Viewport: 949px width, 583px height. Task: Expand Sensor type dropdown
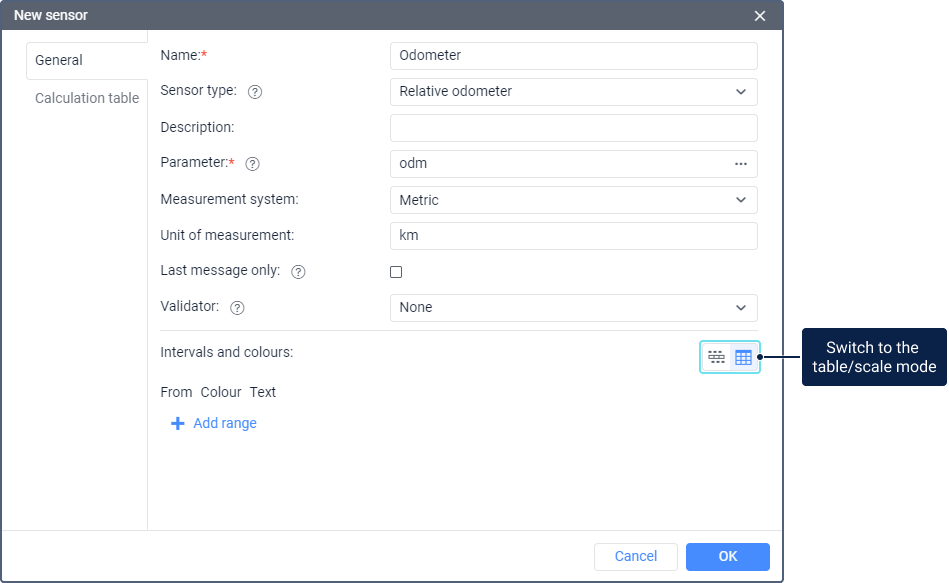click(573, 92)
